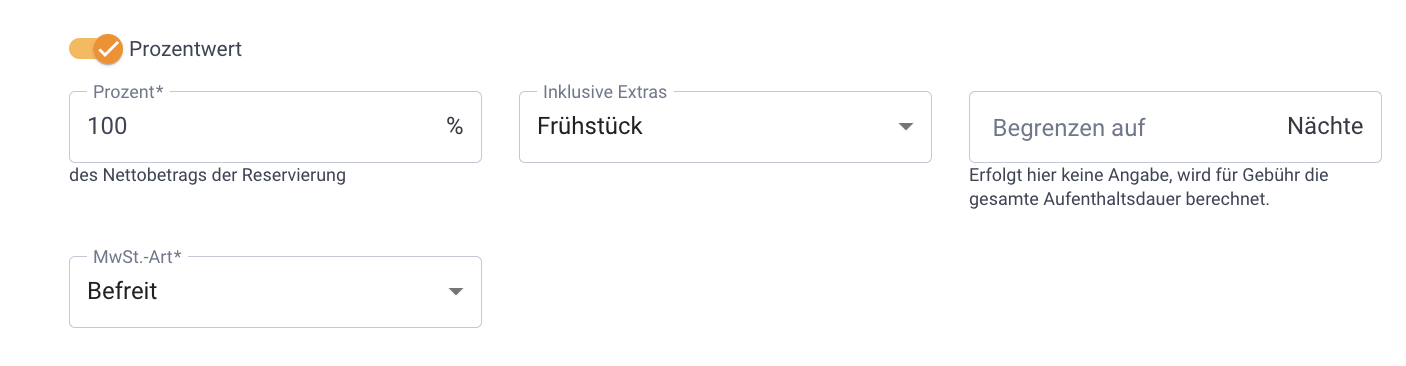This screenshot has width=1406, height=366.
Task: Focus the Begrenzen auf input field
Action: [1175, 127]
